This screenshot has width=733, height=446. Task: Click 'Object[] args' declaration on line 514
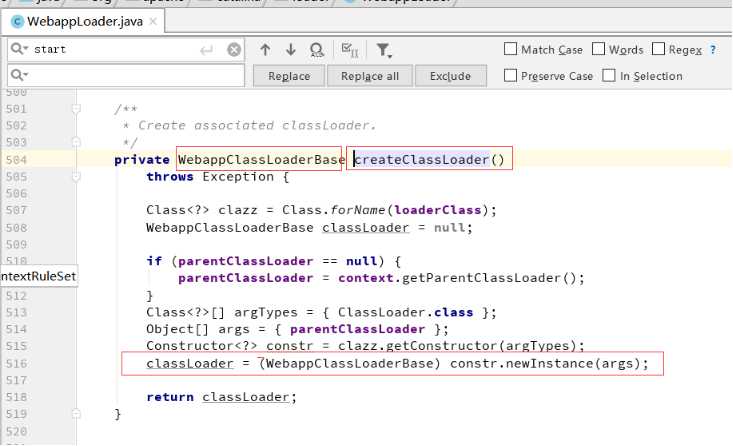click(198, 329)
